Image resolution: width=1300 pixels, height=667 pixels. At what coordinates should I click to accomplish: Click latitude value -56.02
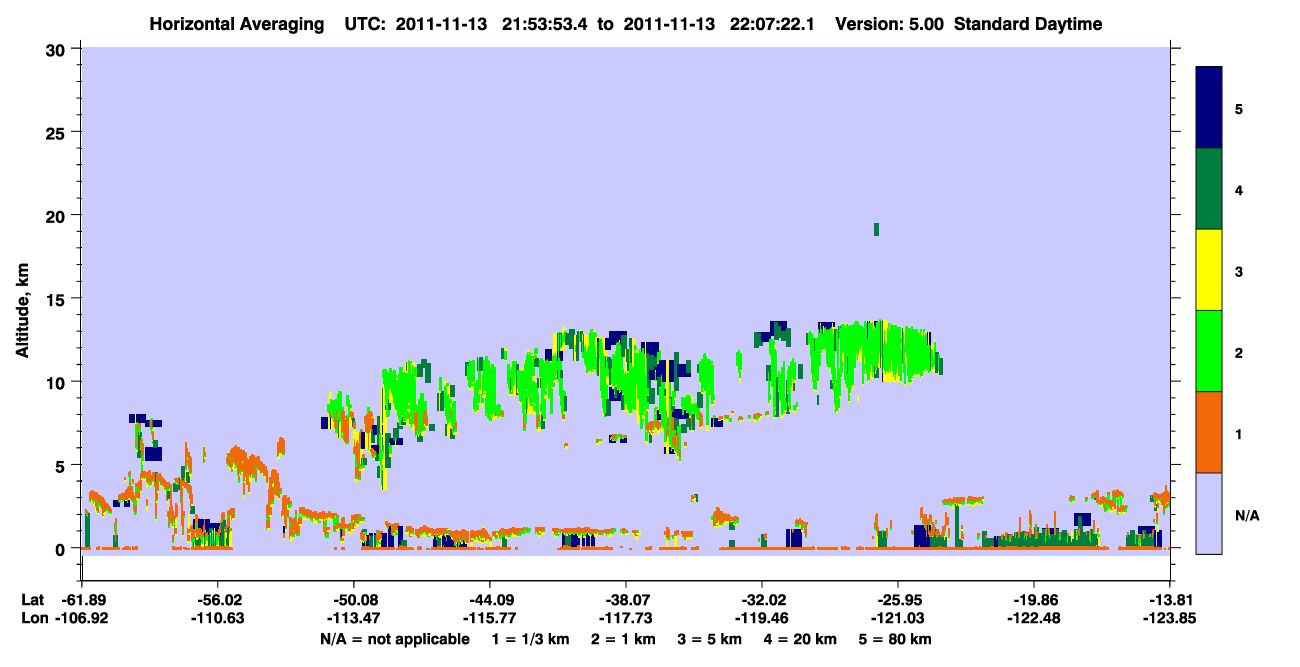coord(217,600)
